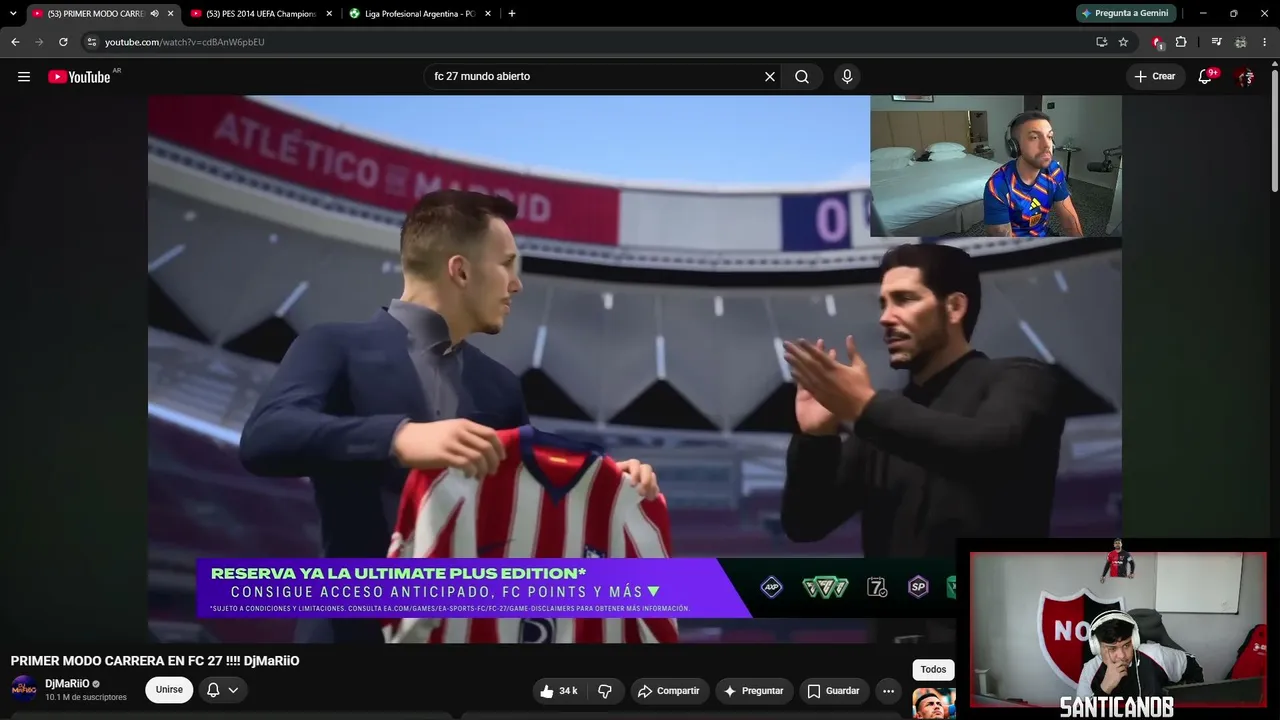Install YouTube app from address bar
Viewport: 1280px width, 720px height.
coord(1101,42)
